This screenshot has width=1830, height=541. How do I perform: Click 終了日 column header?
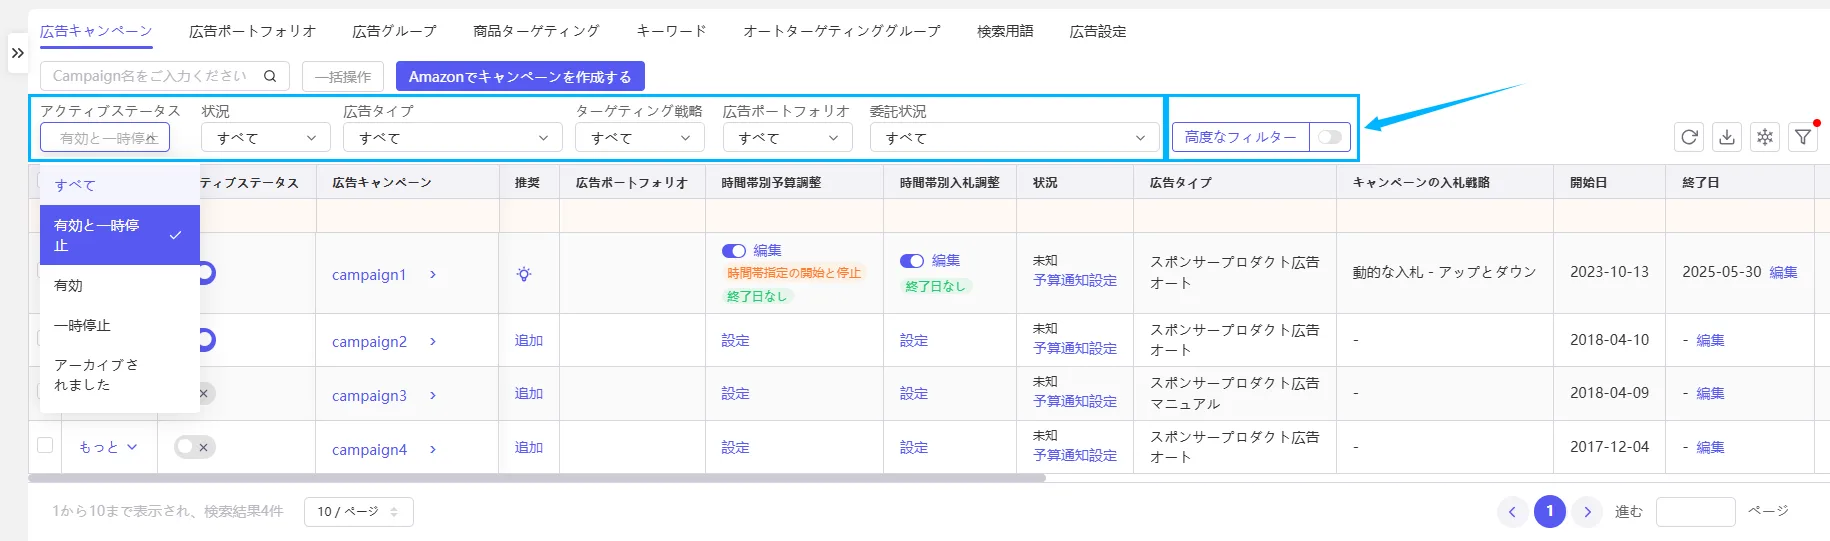tap(1701, 182)
